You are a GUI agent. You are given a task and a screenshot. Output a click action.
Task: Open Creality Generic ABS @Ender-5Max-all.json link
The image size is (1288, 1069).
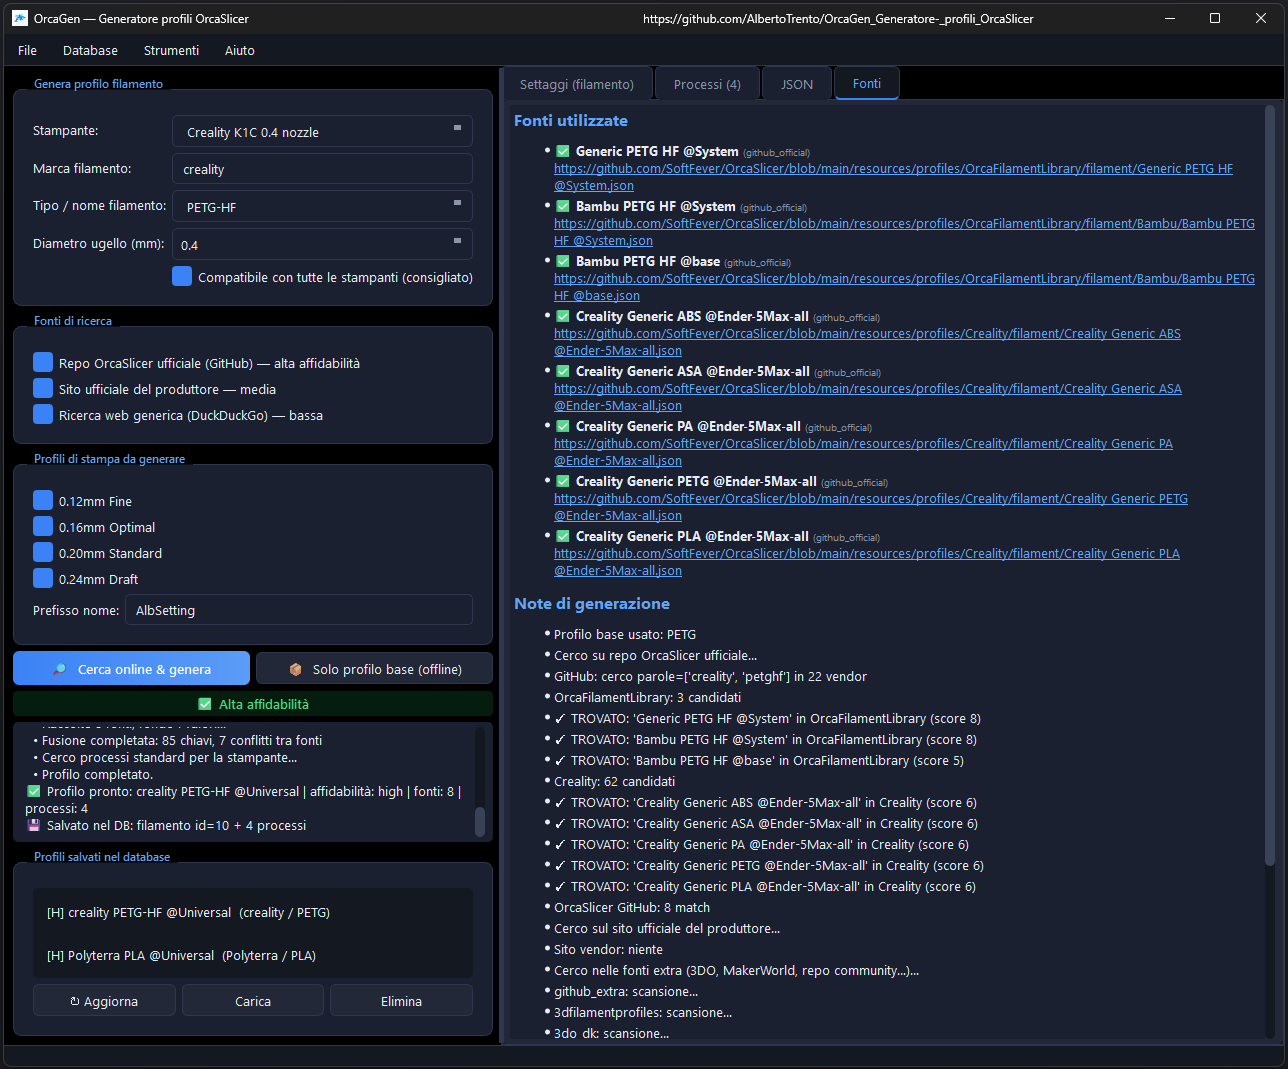[x=867, y=342]
